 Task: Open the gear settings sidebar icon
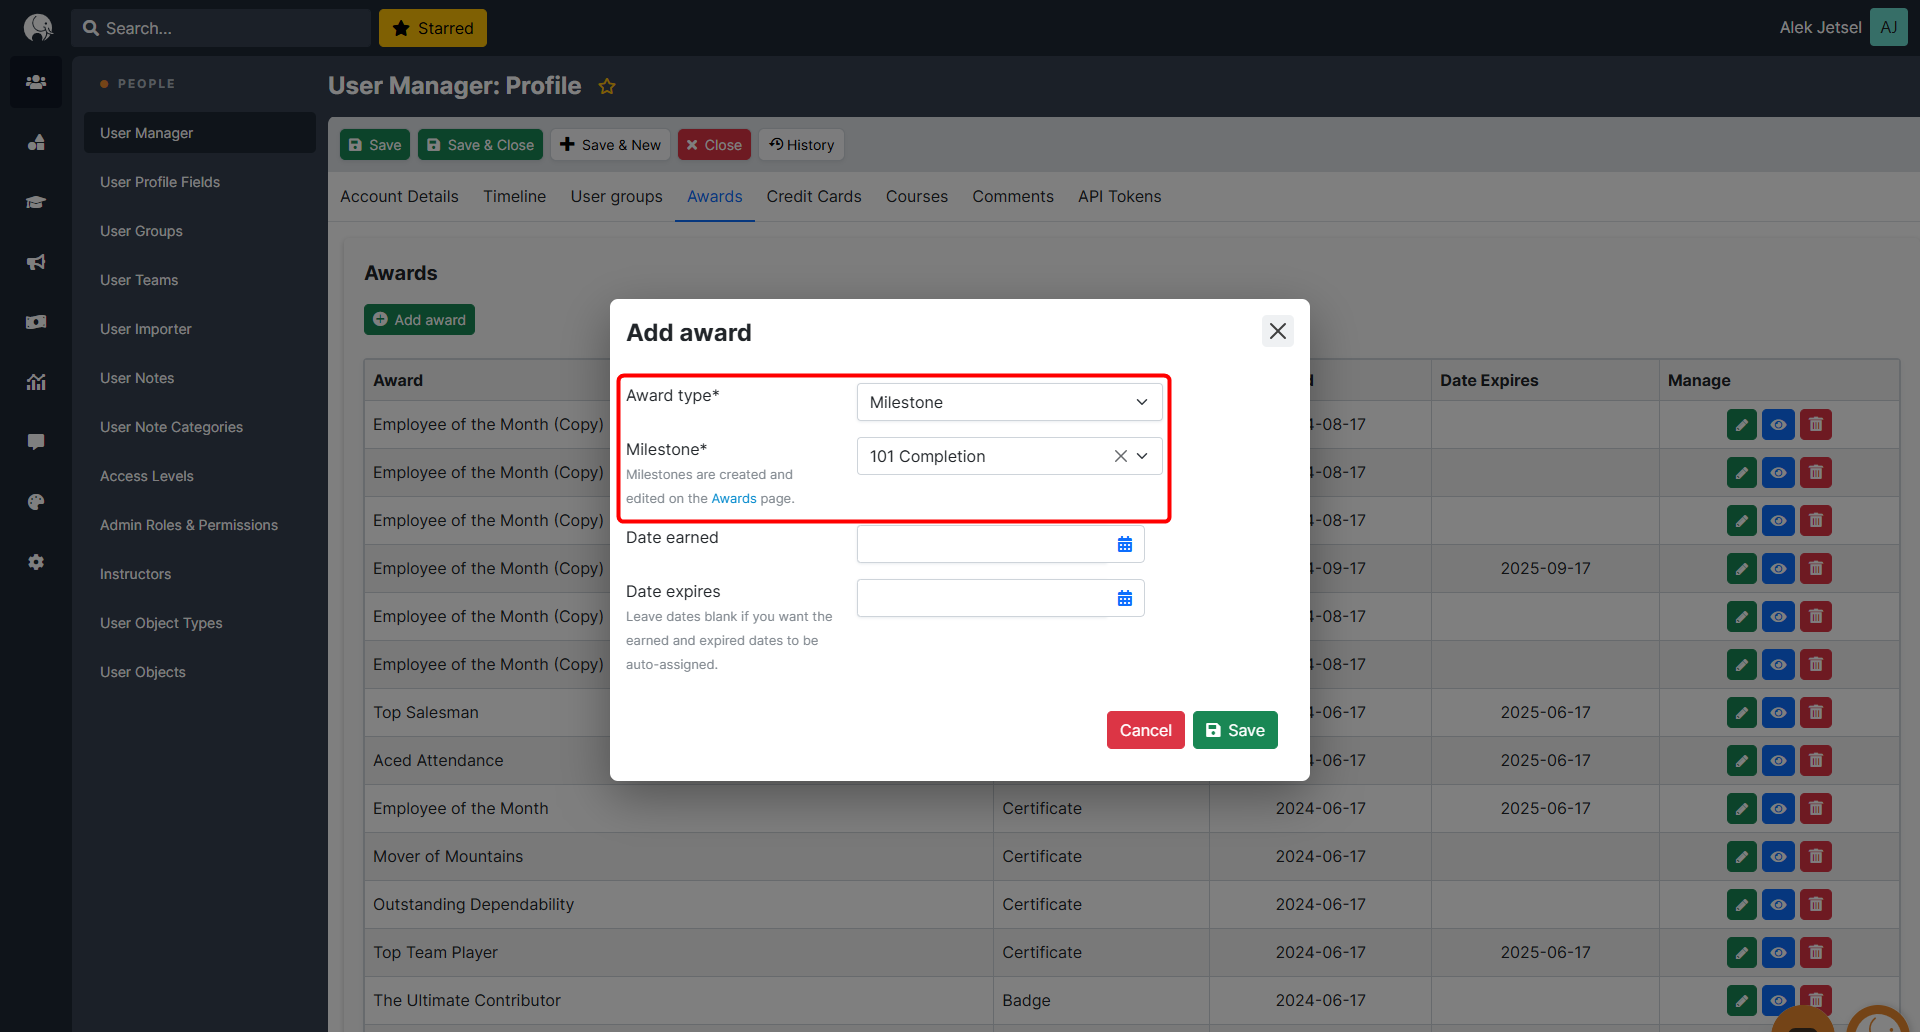click(36, 562)
